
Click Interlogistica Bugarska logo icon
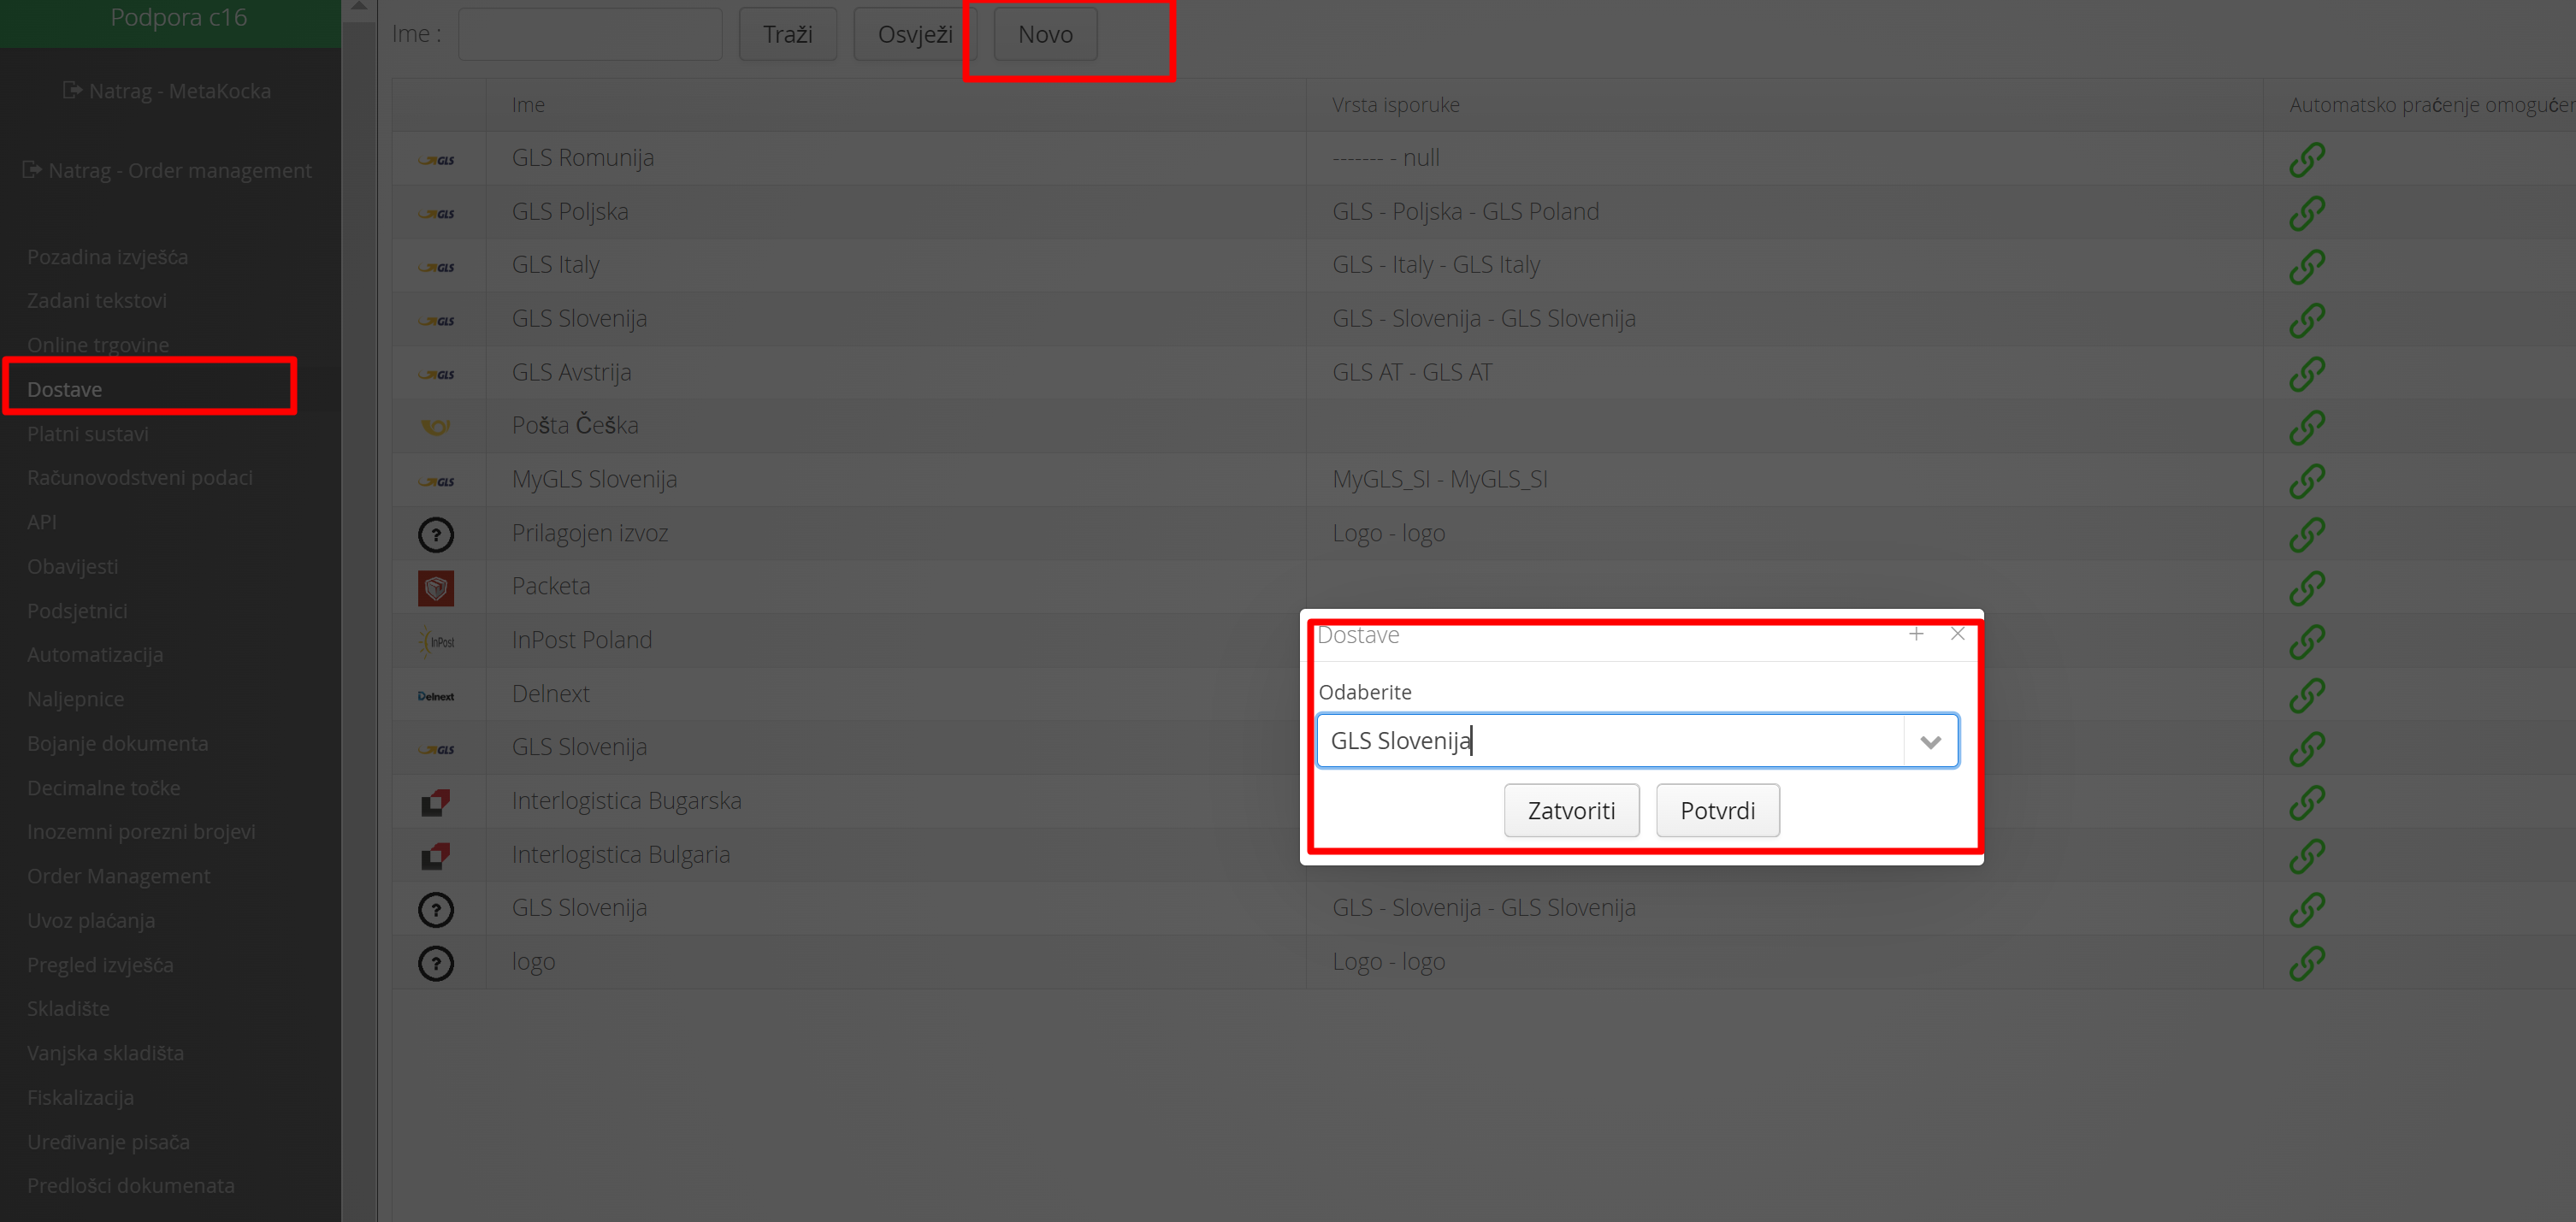436,802
